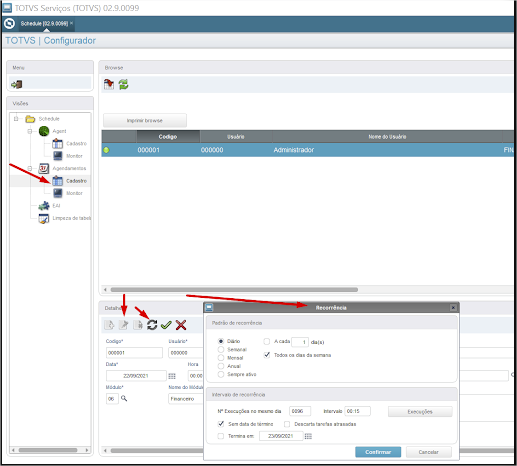The height and width of the screenshot is (466, 517).
Task: Click the green checkmark confirm icon
Action: pos(166,325)
